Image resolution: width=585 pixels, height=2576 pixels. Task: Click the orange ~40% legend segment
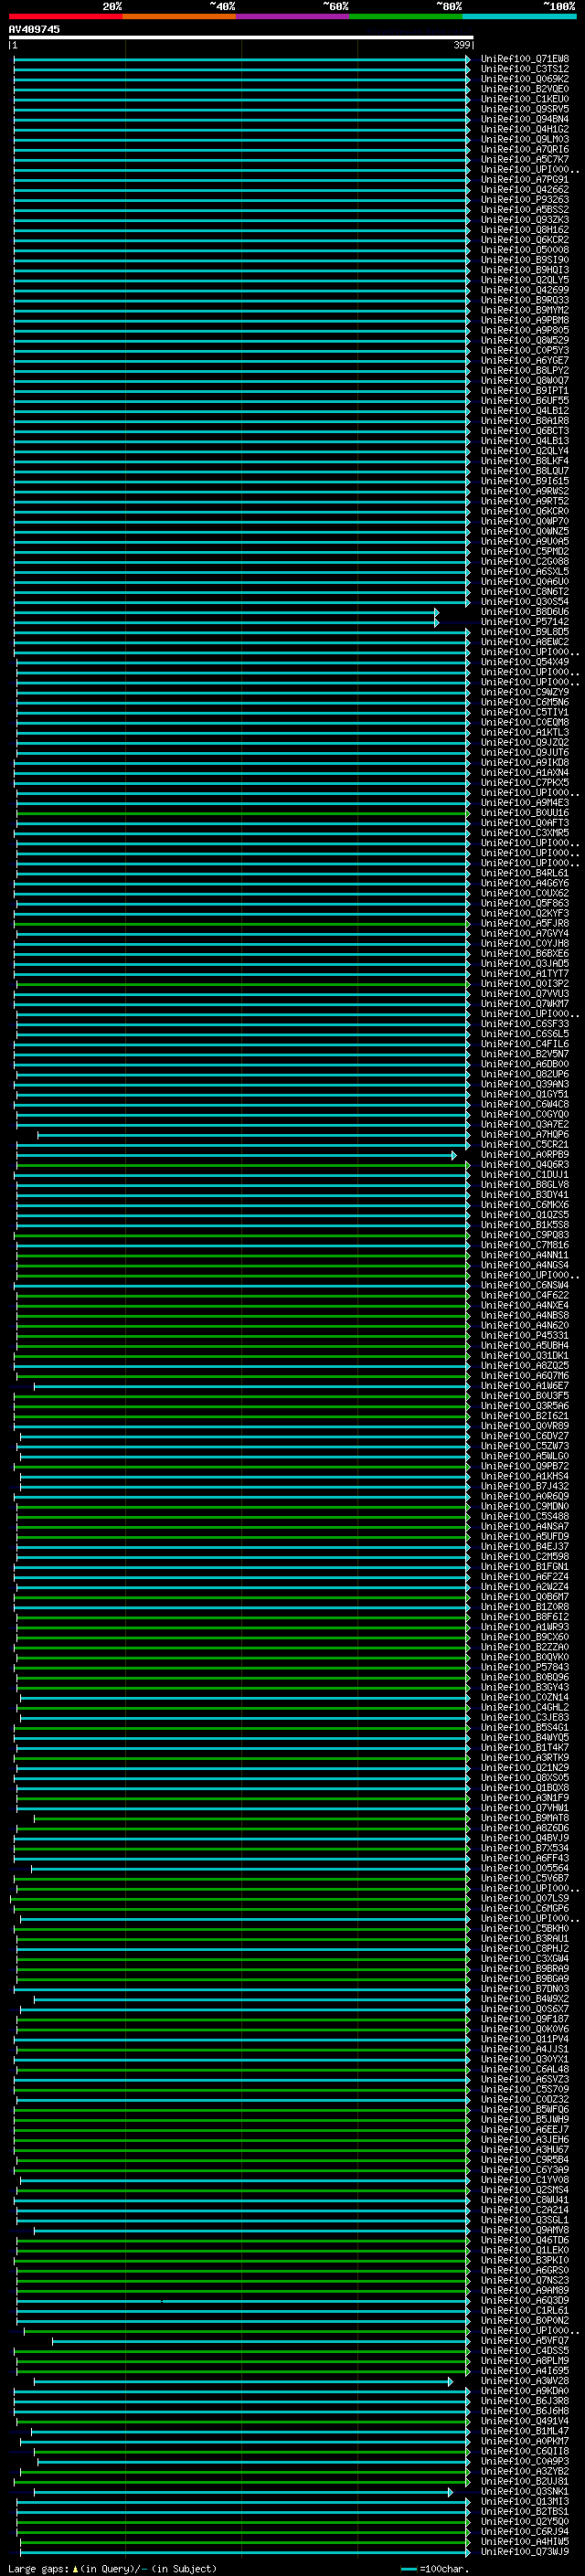[x=179, y=16]
